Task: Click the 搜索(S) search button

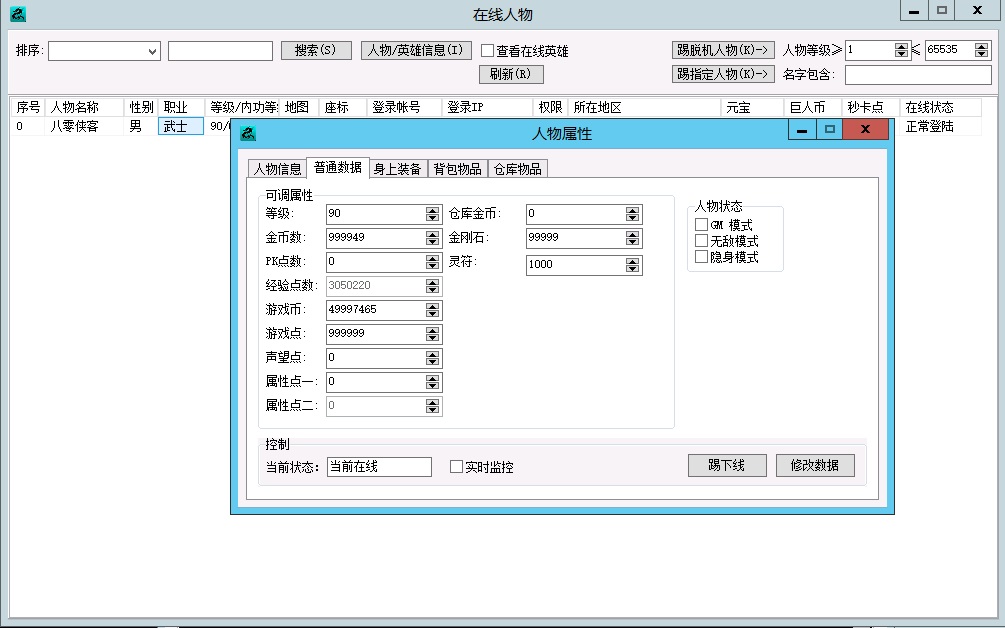Action: point(316,50)
